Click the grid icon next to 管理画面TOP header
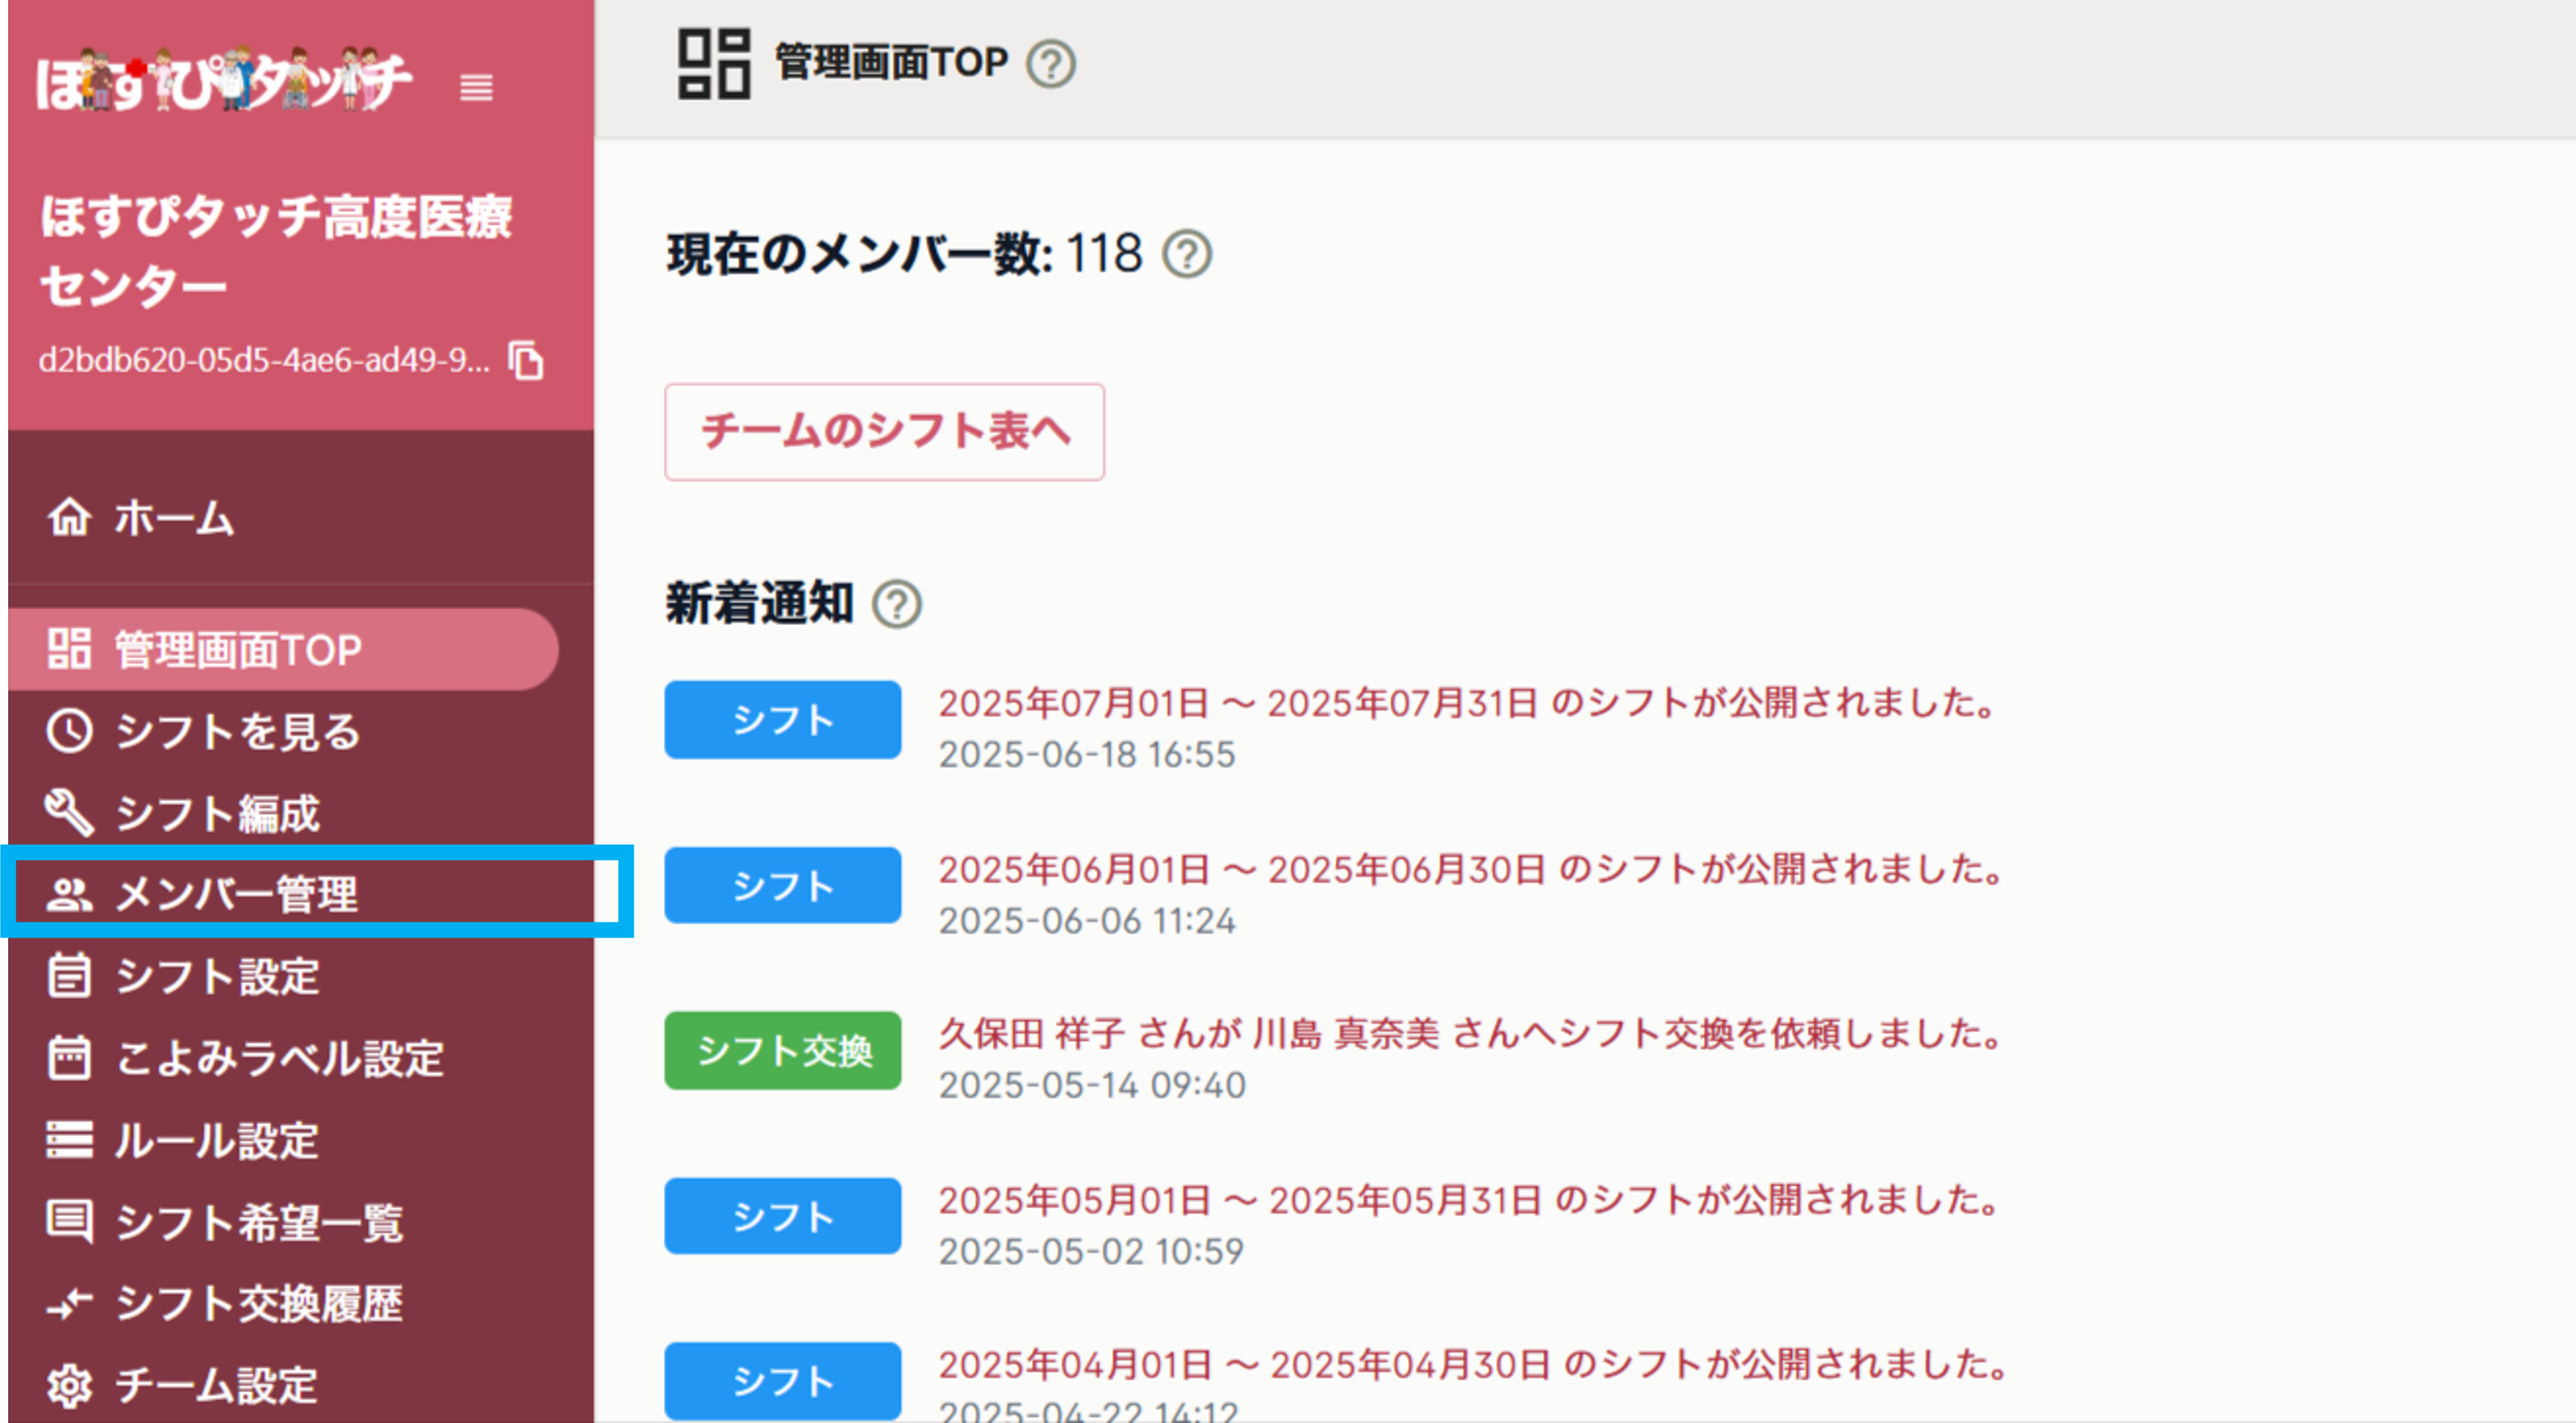Screen dimensions: 2576x1423 point(714,62)
